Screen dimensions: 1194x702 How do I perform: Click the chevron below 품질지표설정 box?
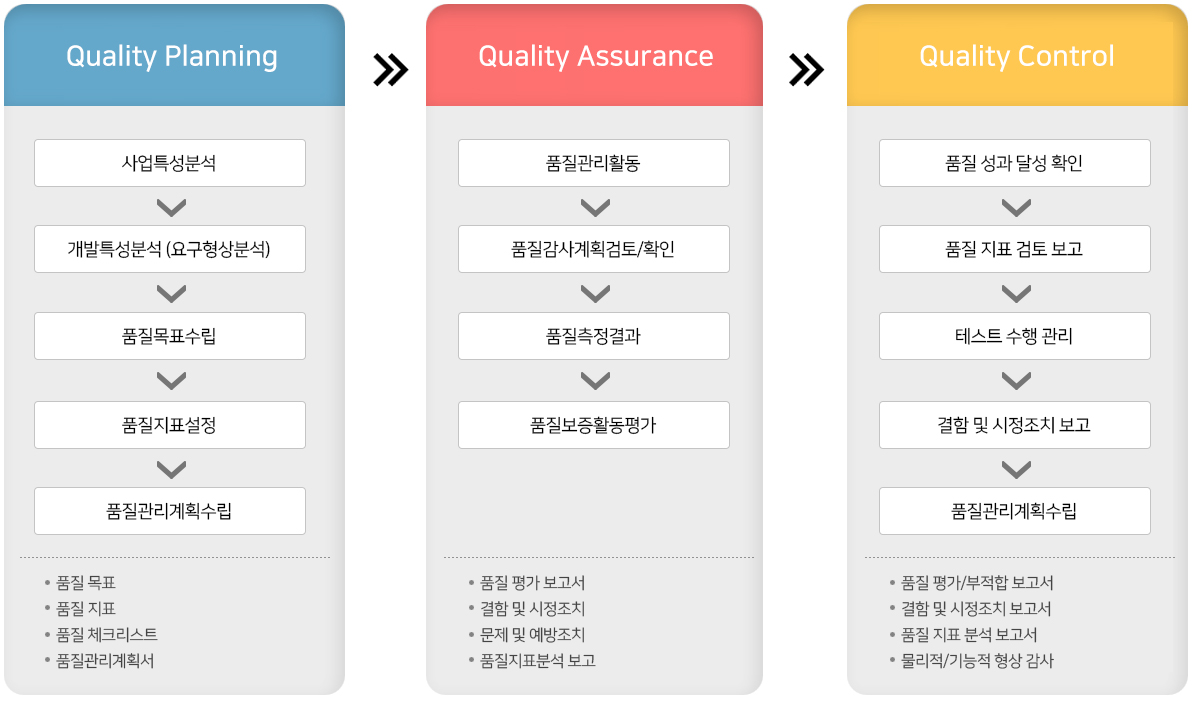pos(171,469)
